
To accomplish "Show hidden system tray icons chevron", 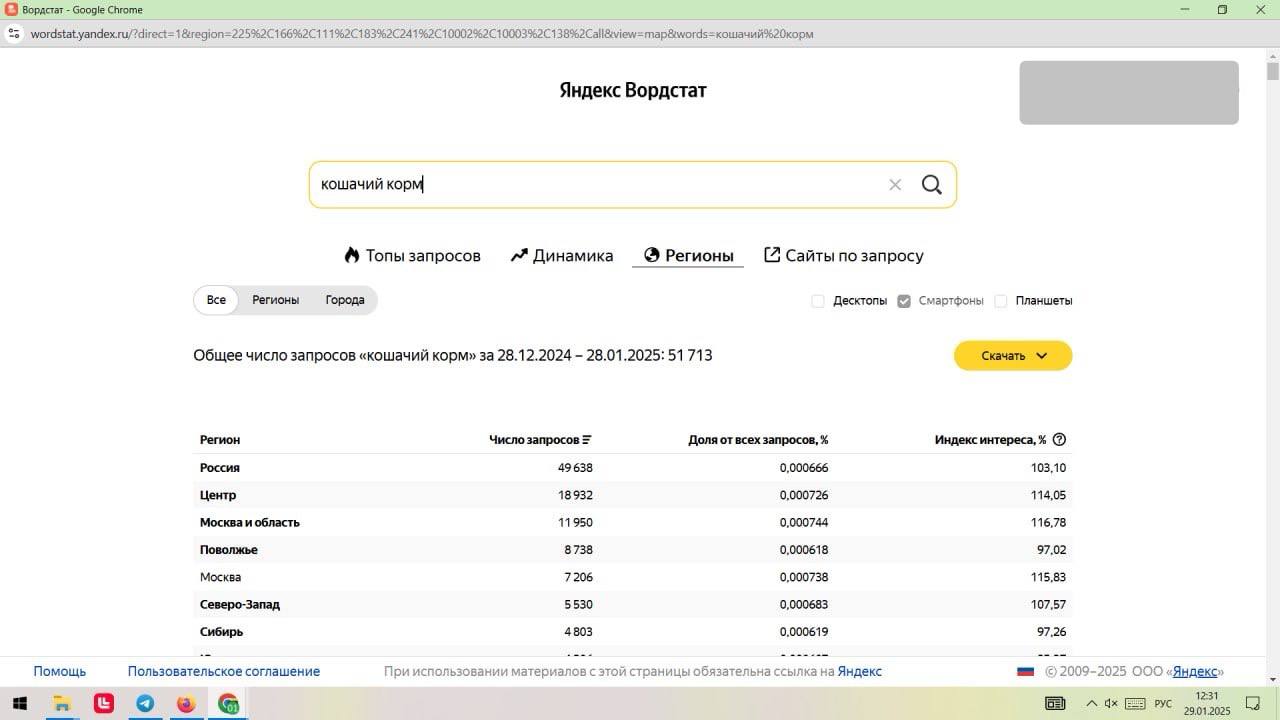I will coord(1091,704).
